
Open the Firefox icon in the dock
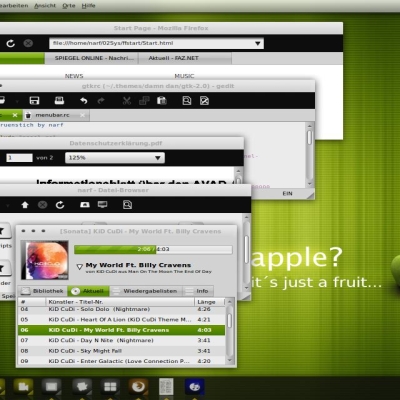coord(138,386)
